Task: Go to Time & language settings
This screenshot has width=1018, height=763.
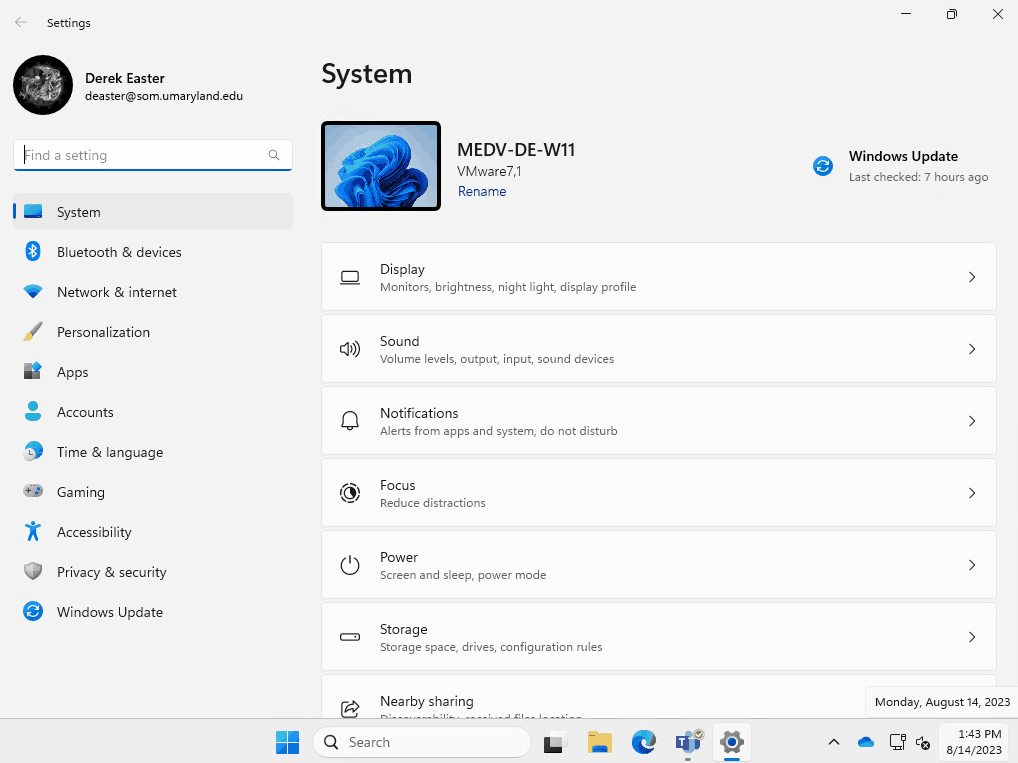Action: tap(109, 452)
